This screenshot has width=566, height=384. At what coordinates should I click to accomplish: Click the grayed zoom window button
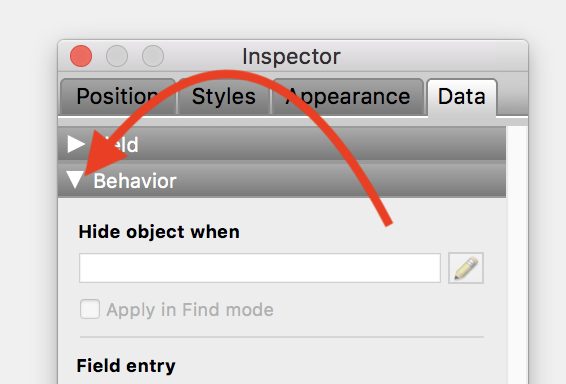(x=153, y=56)
